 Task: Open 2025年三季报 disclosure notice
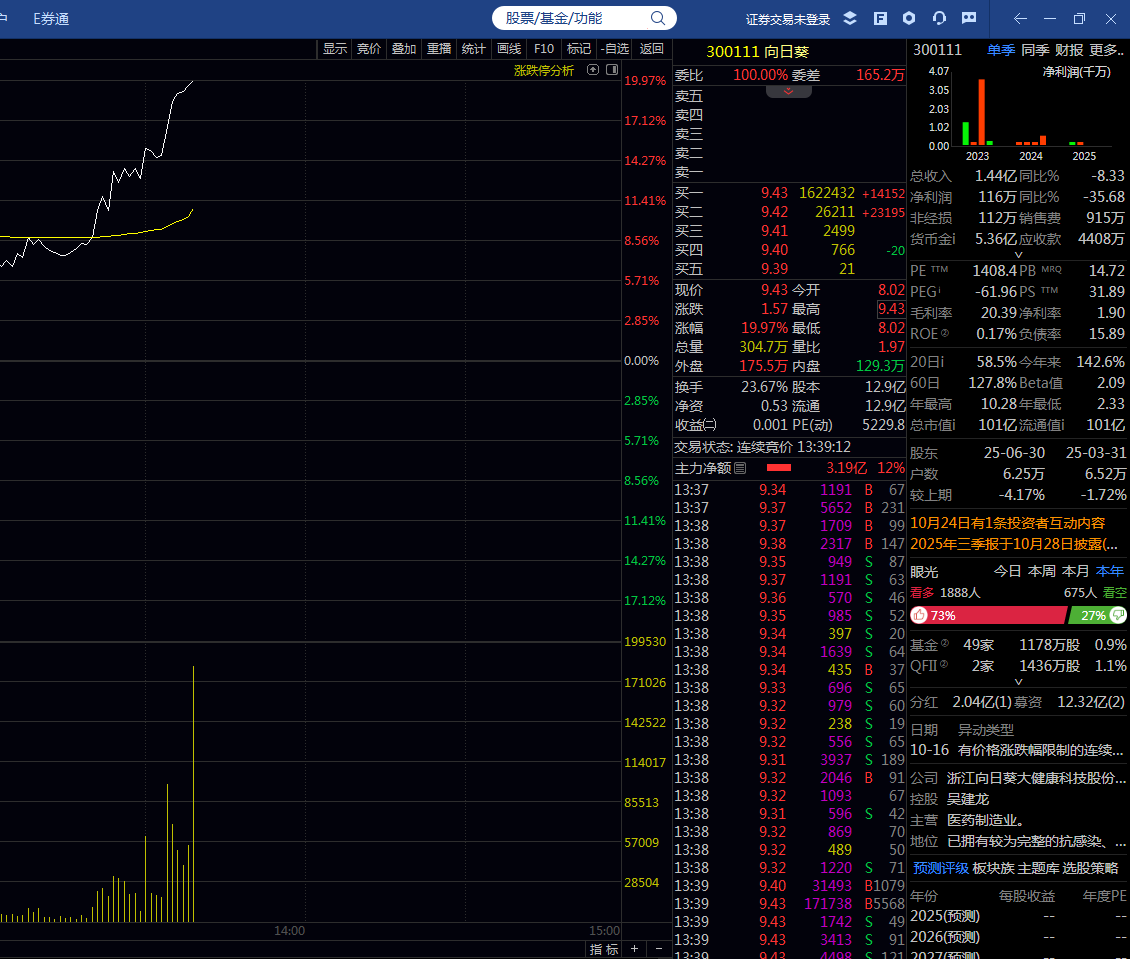click(1015, 544)
